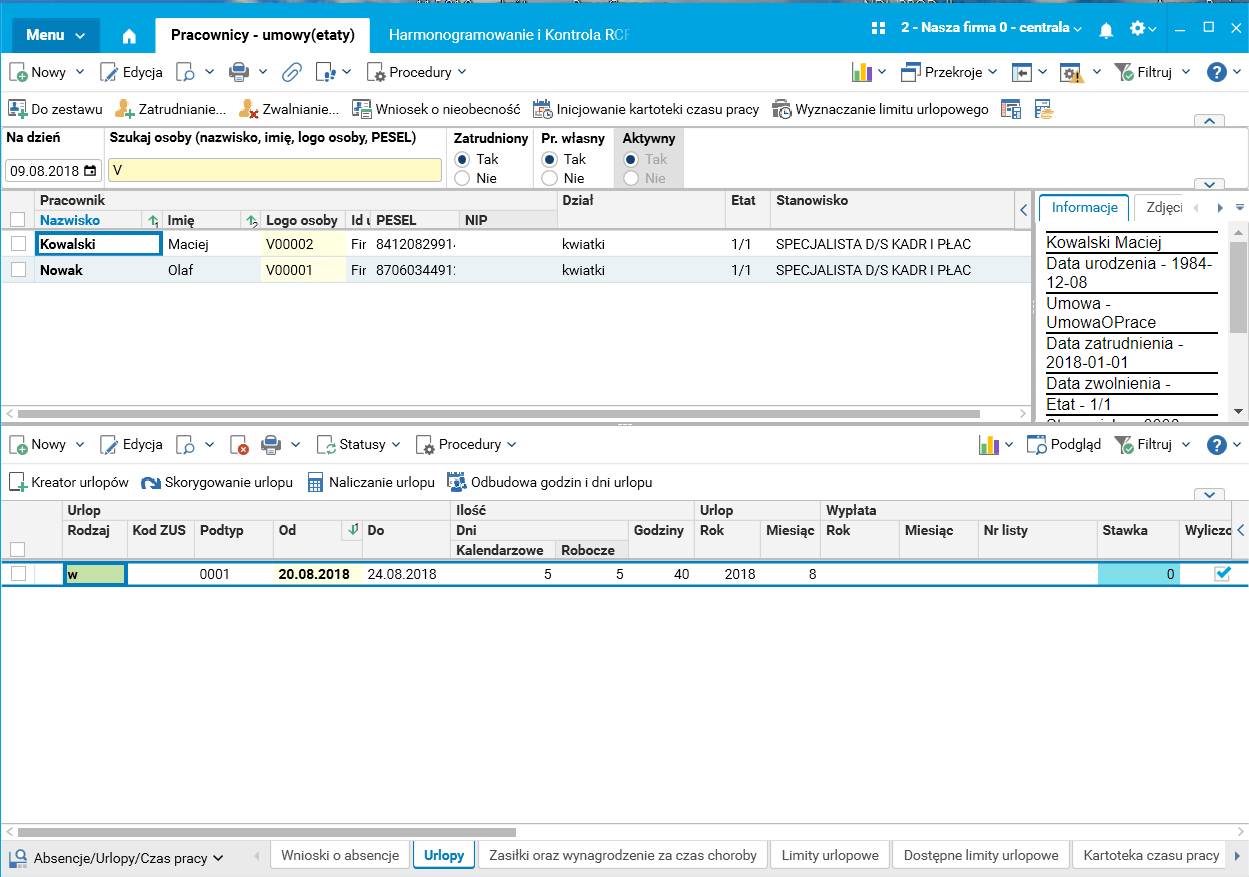This screenshot has height=877, width=1249.
Task: Check the Kowalski row checkbox
Action: point(18,243)
